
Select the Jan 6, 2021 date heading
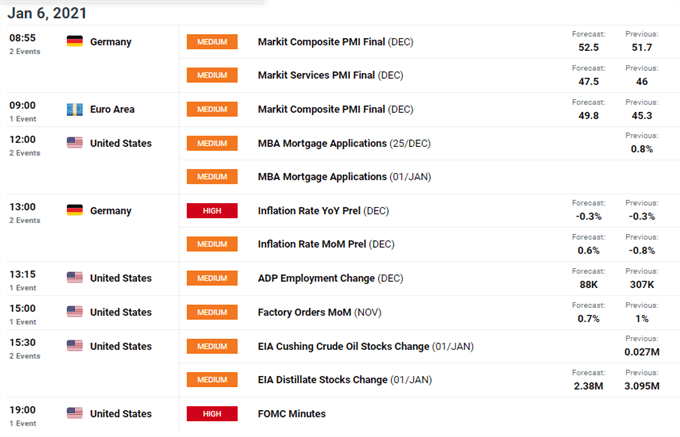(x=47, y=13)
